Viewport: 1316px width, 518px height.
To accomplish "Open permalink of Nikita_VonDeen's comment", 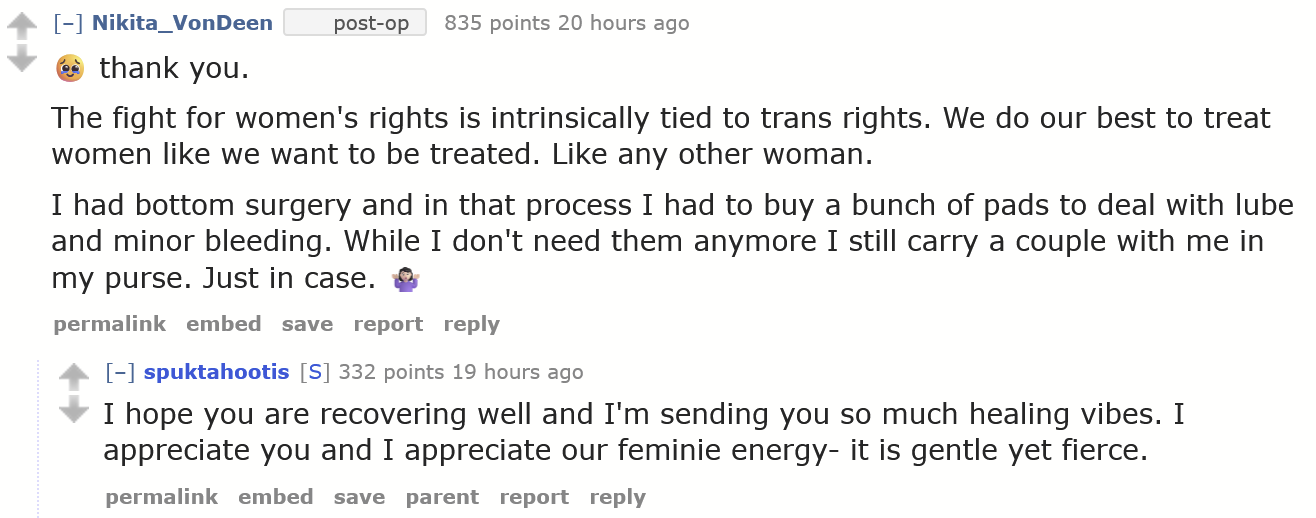I will click(110, 324).
